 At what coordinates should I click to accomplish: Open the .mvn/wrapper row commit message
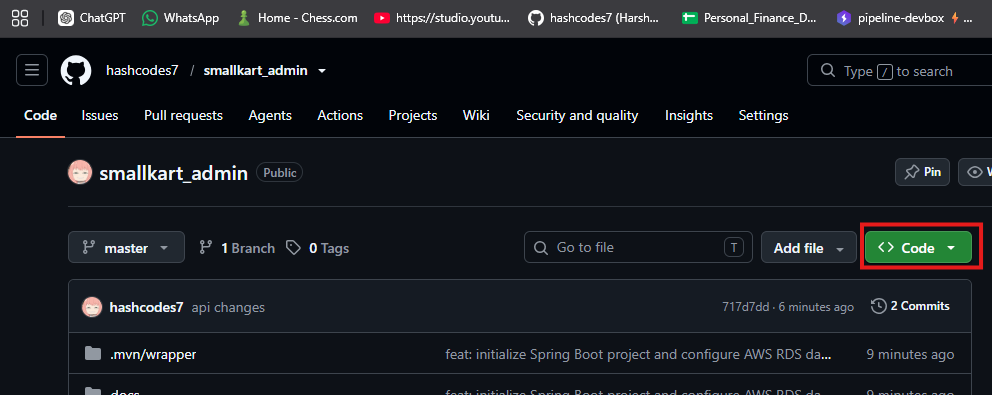(638, 354)
